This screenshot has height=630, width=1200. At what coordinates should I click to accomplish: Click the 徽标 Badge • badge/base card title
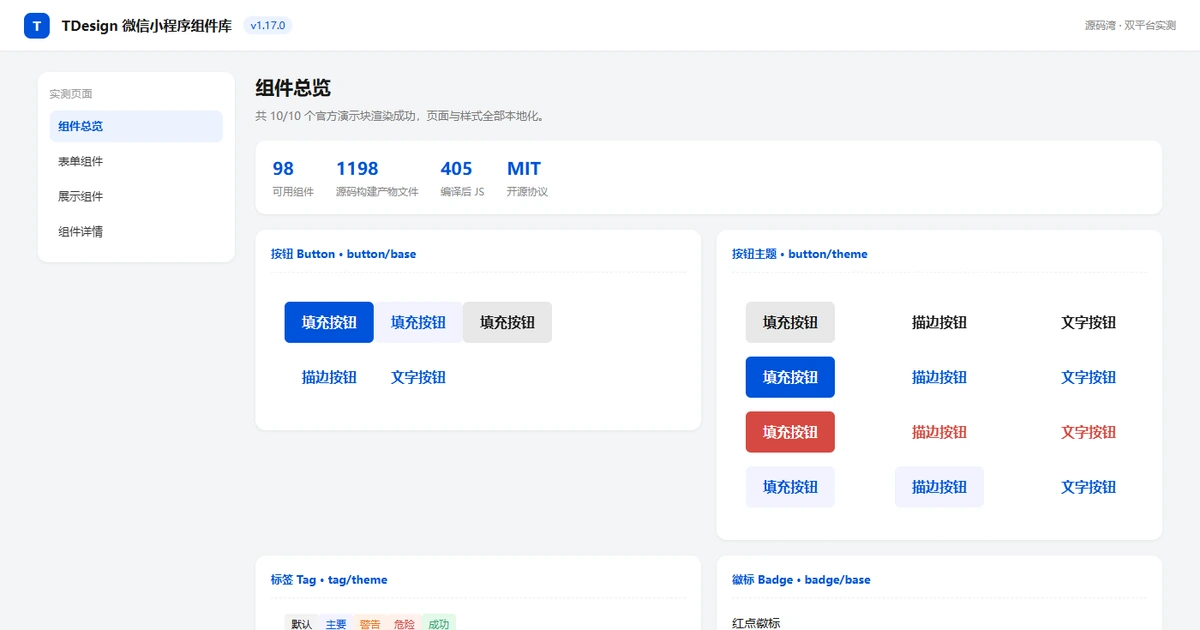click(801, 580)
